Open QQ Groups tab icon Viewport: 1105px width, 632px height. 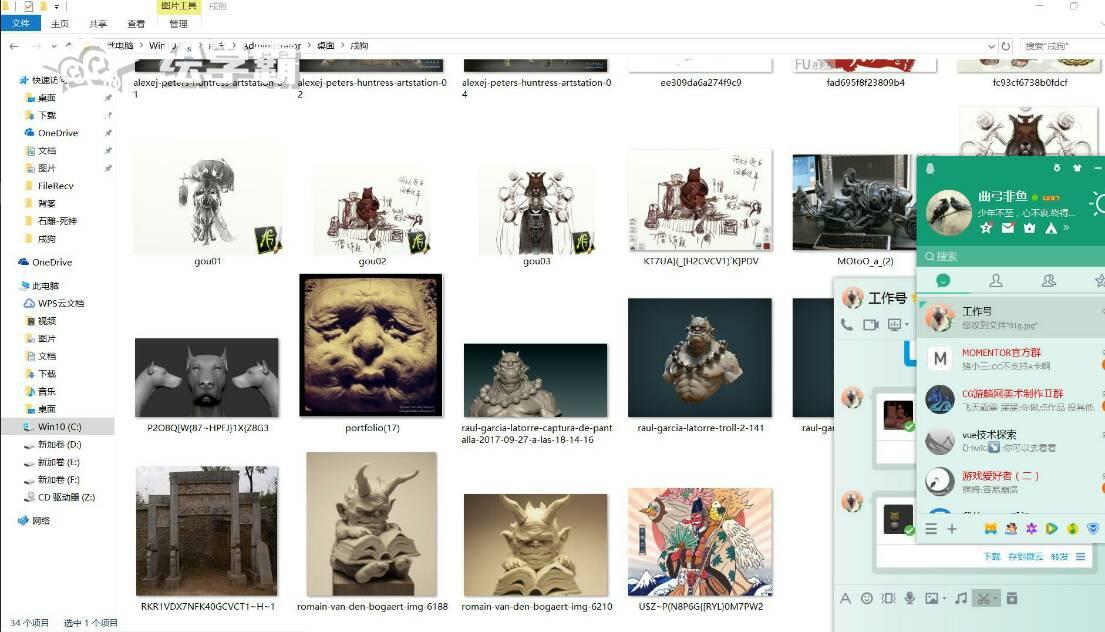(x=1049, y=280)
